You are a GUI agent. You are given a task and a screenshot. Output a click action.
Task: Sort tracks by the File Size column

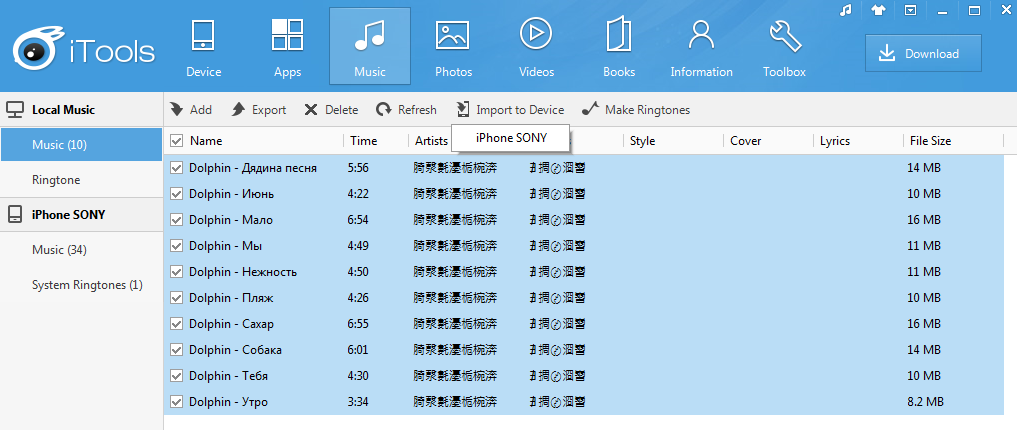click(x=930, y=141)
